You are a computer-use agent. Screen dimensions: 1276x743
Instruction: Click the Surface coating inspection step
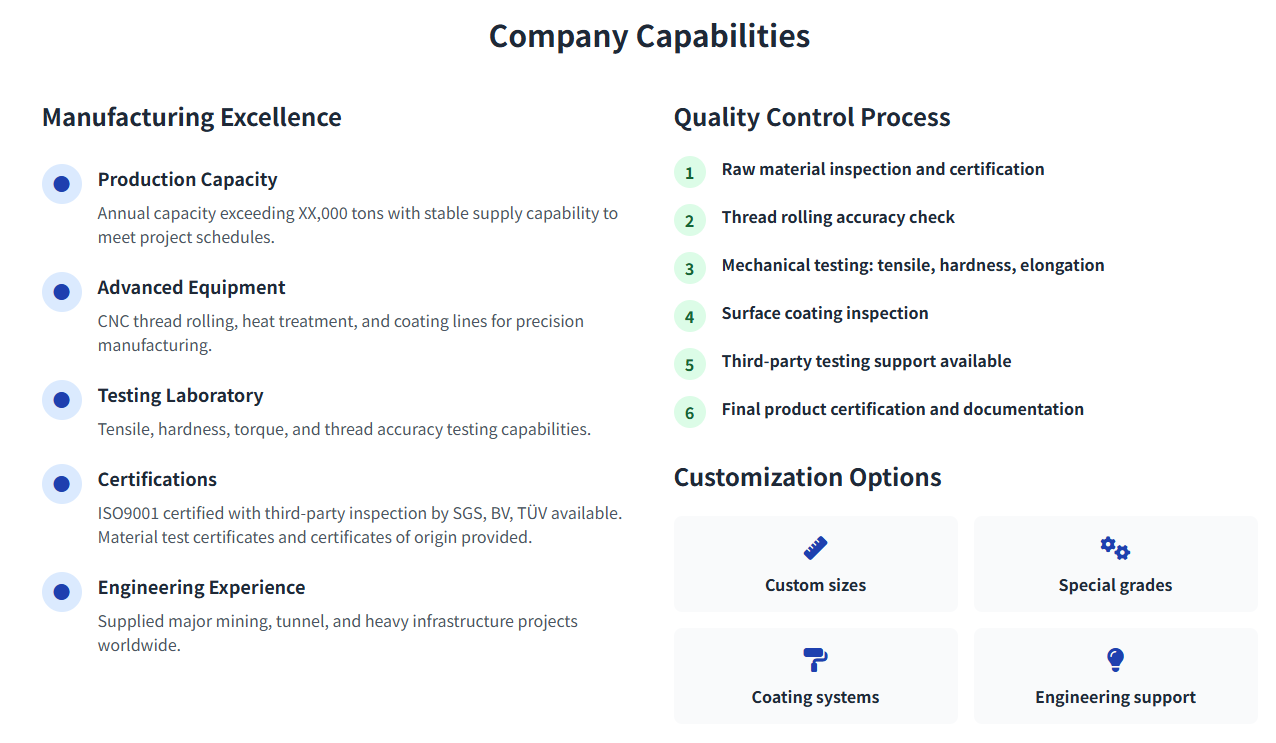point(825,313)
